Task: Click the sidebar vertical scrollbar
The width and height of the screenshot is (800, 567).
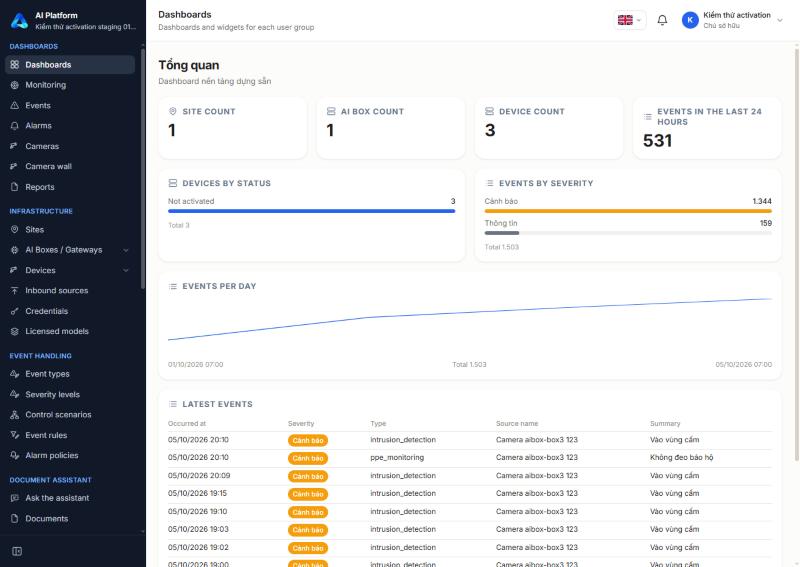Action: tap(143, 168)
